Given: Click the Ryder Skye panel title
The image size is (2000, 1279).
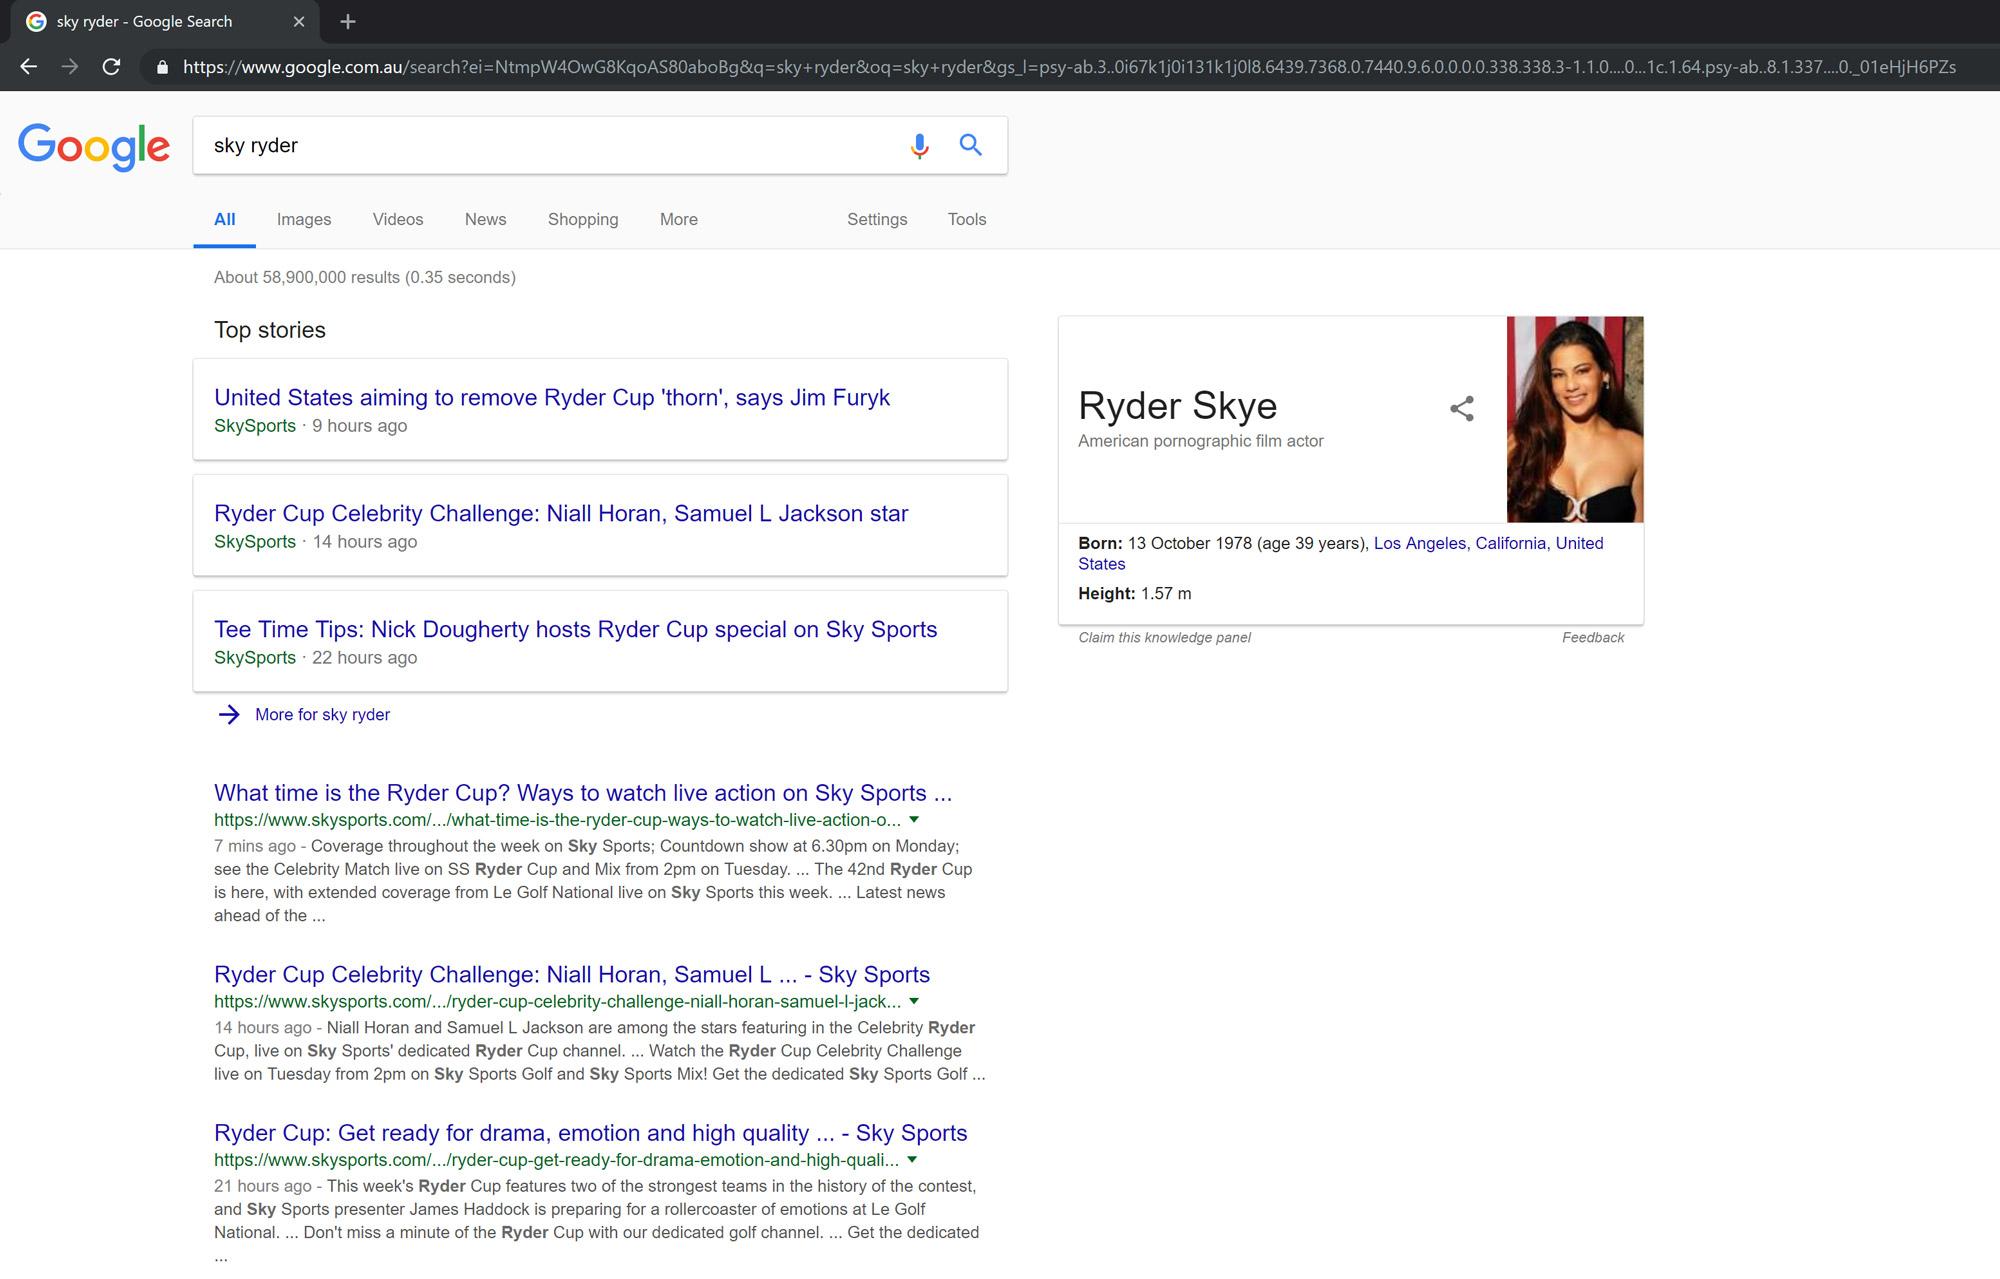Looking at the screenshot, I should 1177,406.
